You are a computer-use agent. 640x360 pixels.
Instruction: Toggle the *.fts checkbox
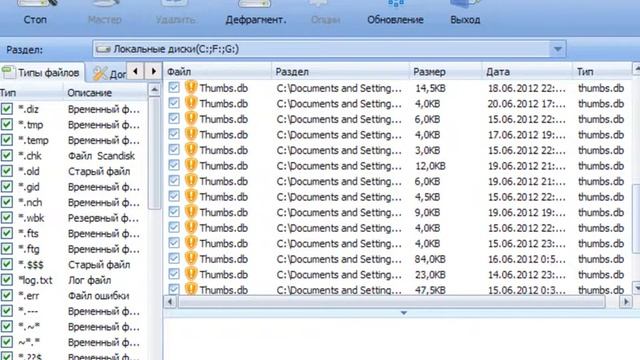coord(7,233)
